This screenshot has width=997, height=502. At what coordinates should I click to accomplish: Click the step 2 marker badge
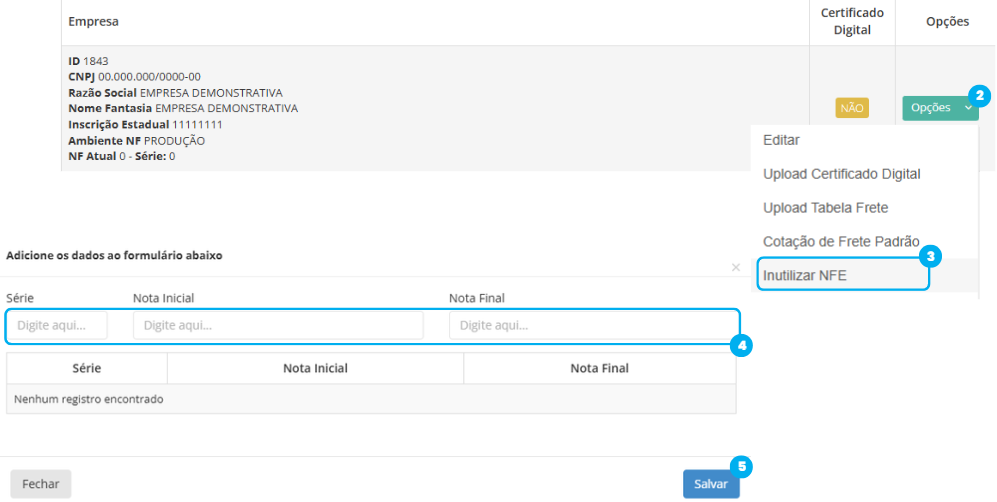(980, 96)
